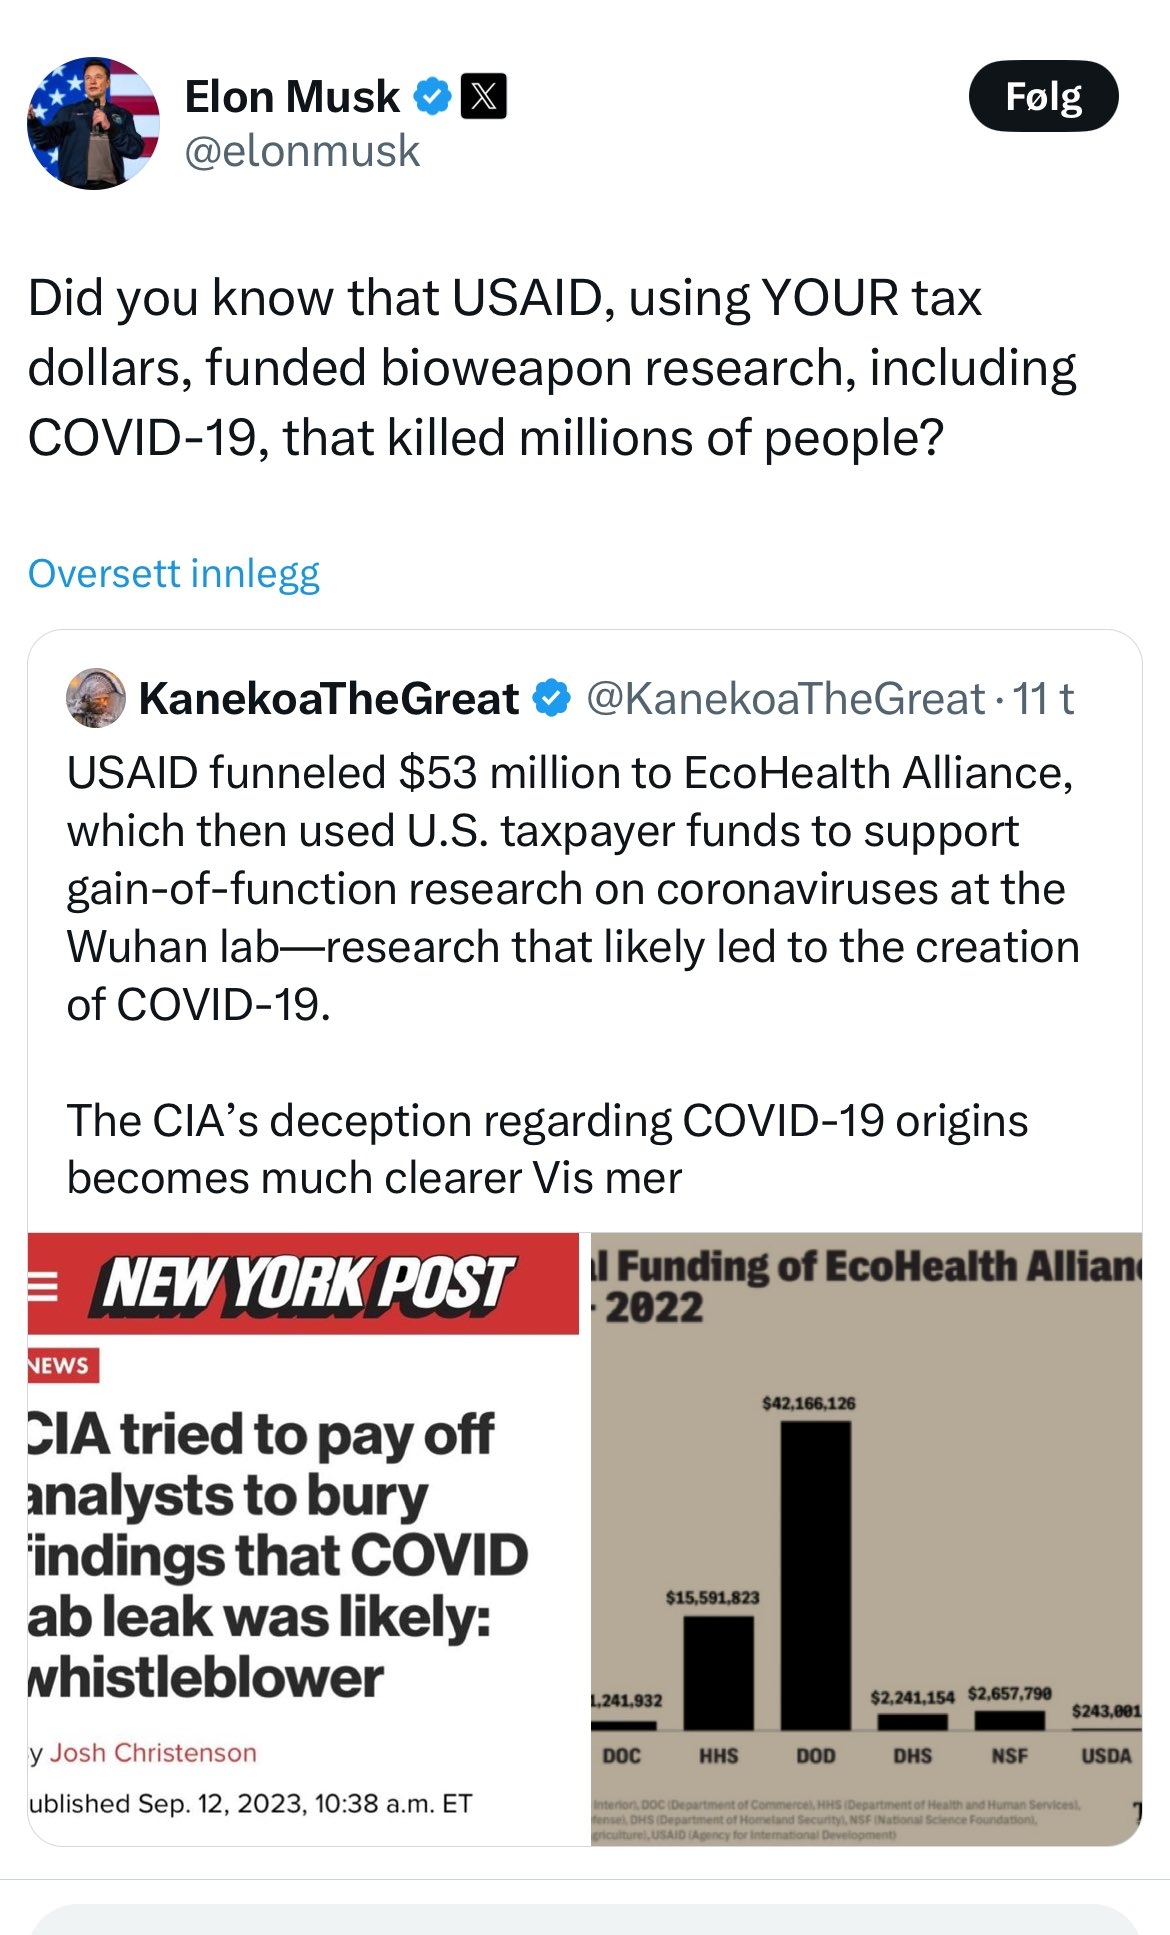Tap the KanekoaTheGreat avatar
1170x1935 pixels.
click(x=96, y=698)
